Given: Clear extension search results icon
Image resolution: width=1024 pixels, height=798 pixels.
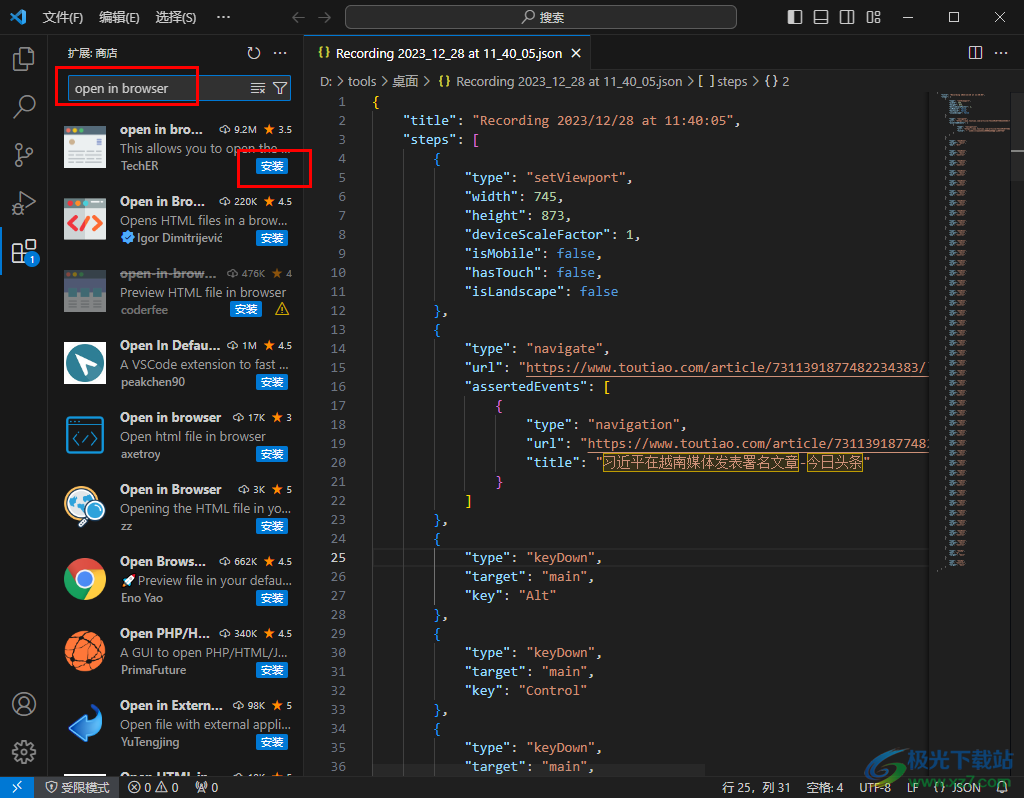Looking at the screenshot, I should pos(258,88).
